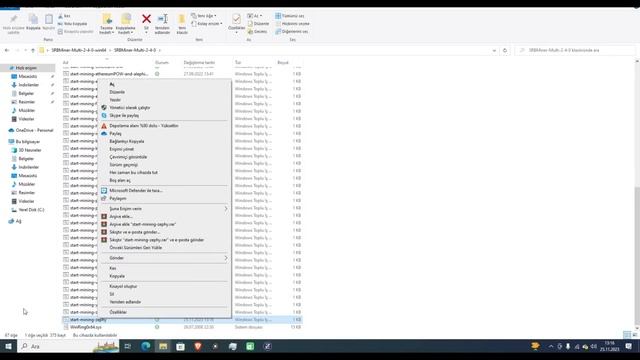Click the Özellikler properties checkmark icon in ribbon
This screenshot has width=640, height=360.
(236, 19)
